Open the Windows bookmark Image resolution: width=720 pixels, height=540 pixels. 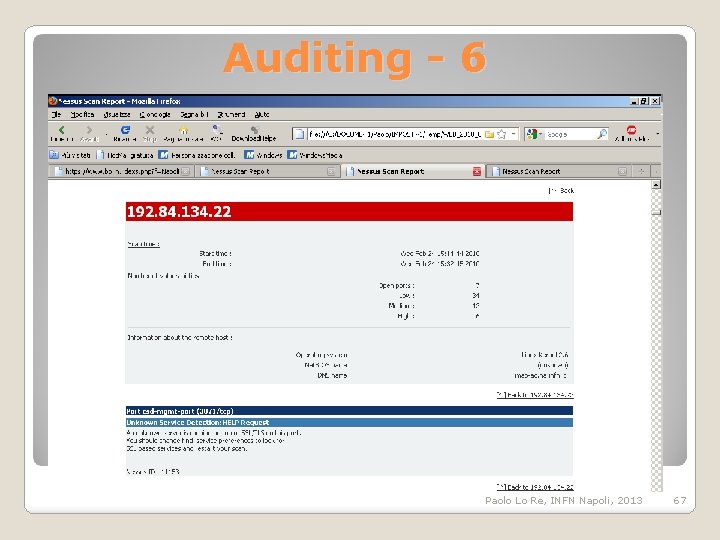[264, 155]
